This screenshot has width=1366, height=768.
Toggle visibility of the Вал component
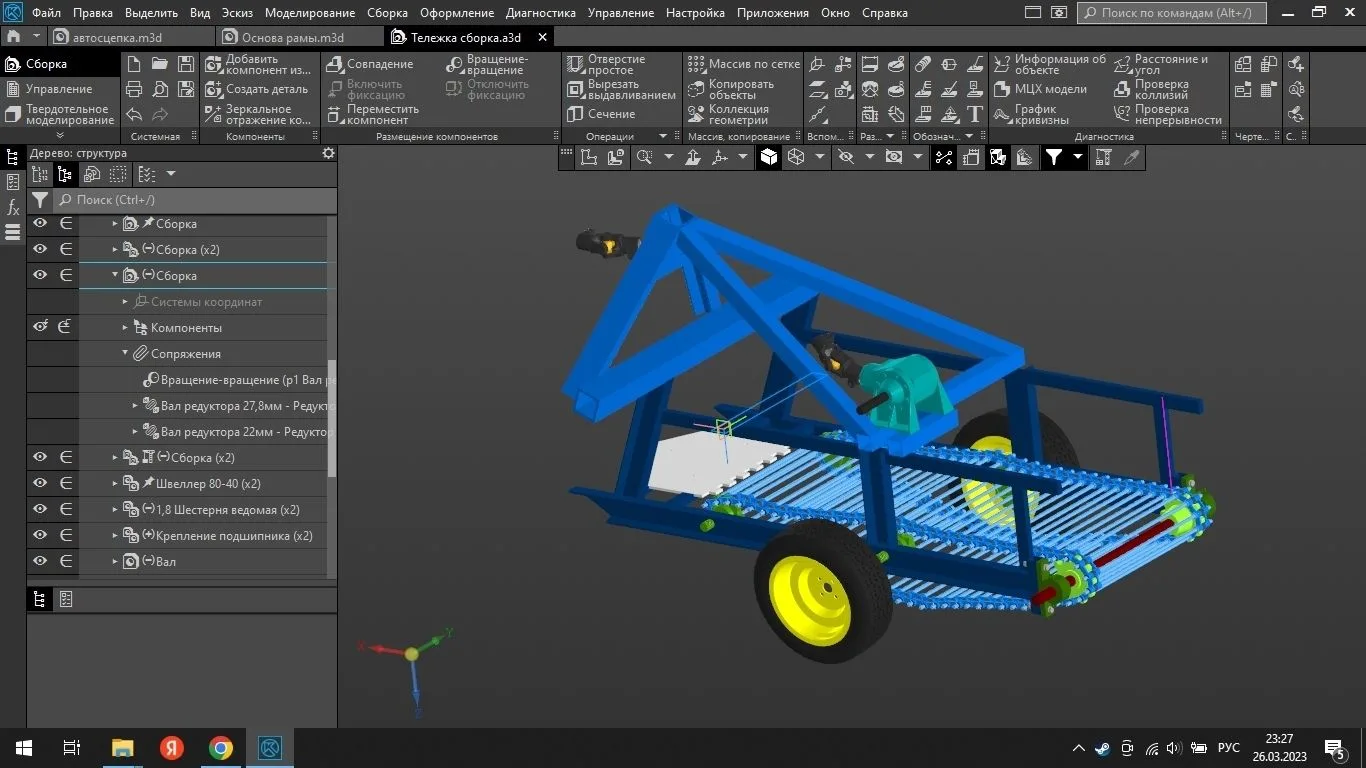coord(40,561)
